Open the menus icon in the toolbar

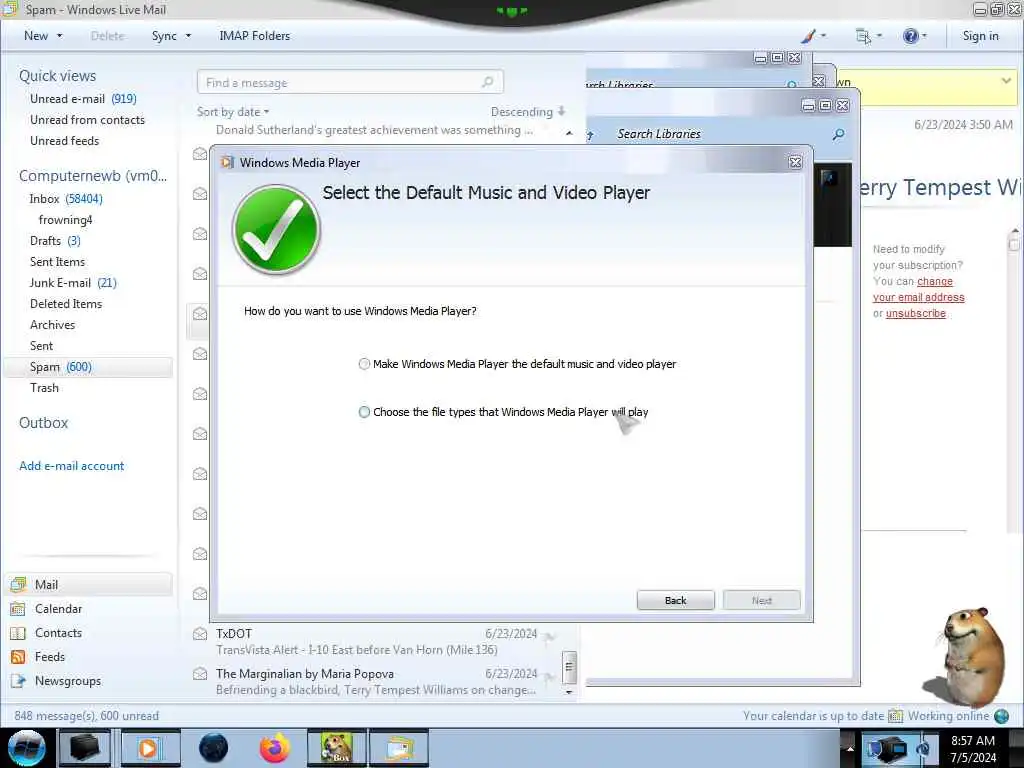(869, 36)
